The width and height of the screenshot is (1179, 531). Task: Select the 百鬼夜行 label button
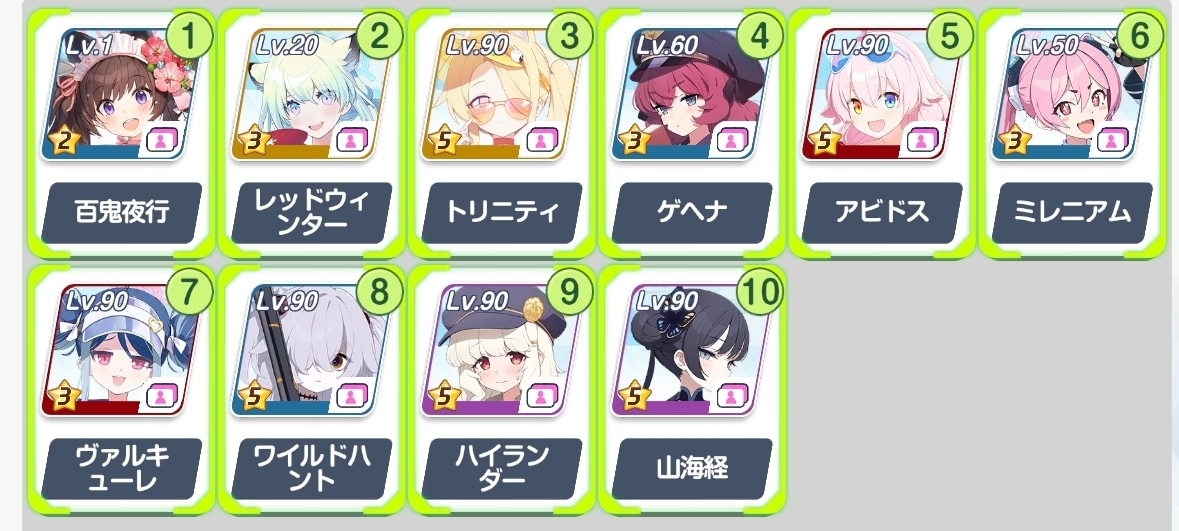(122, 213)
